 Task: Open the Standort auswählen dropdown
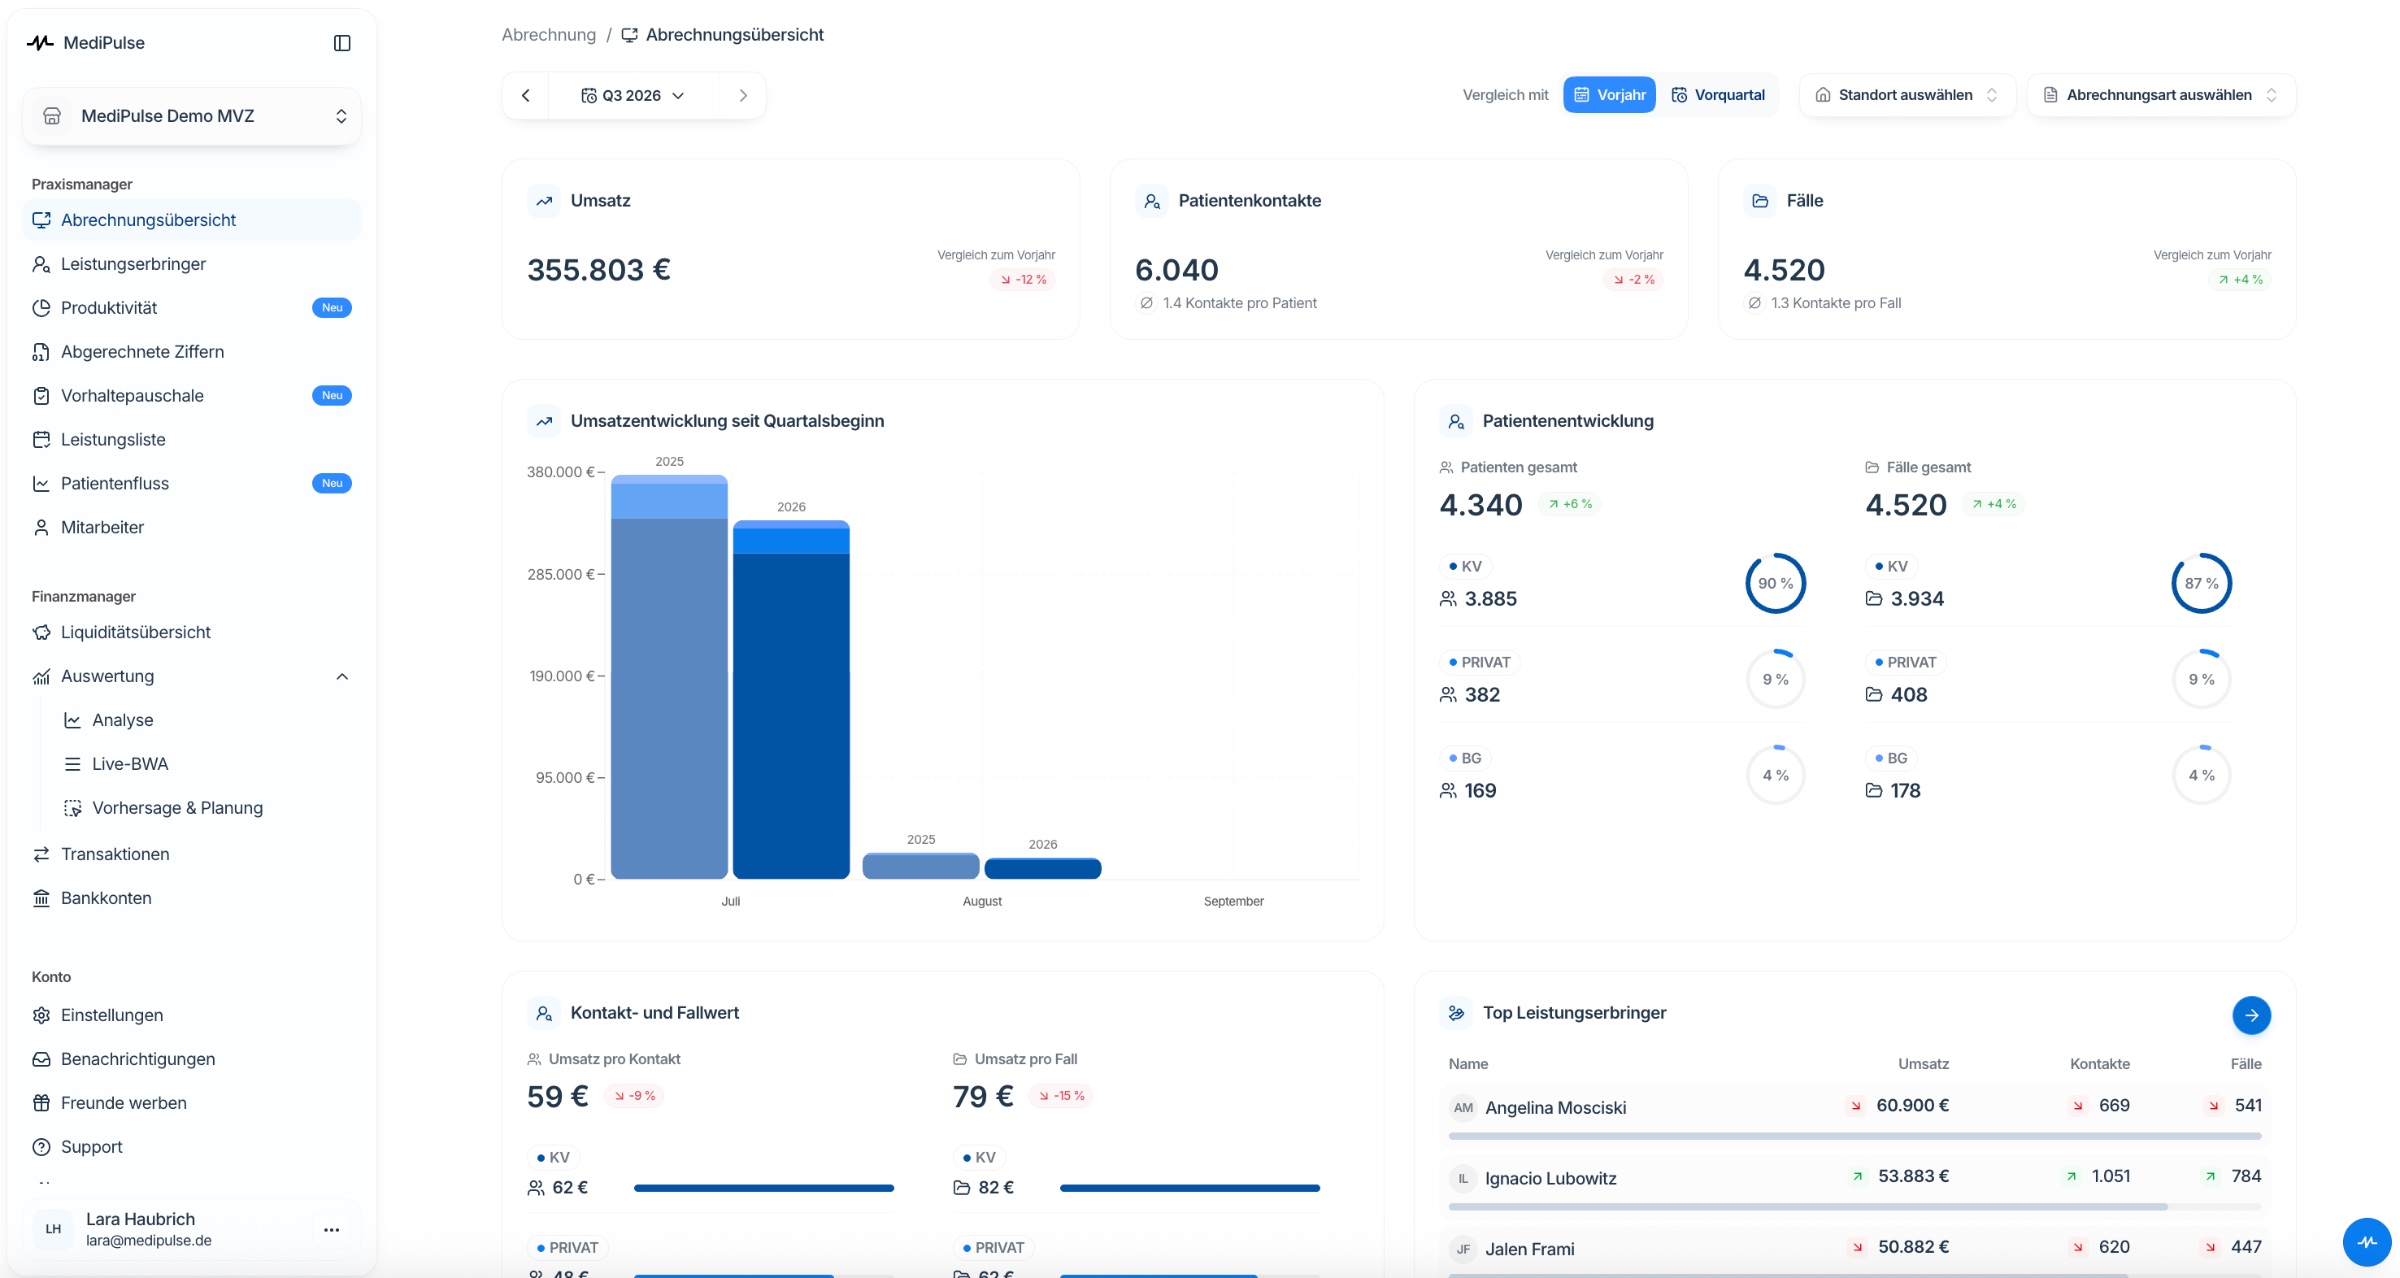(x=1907, y=95)
